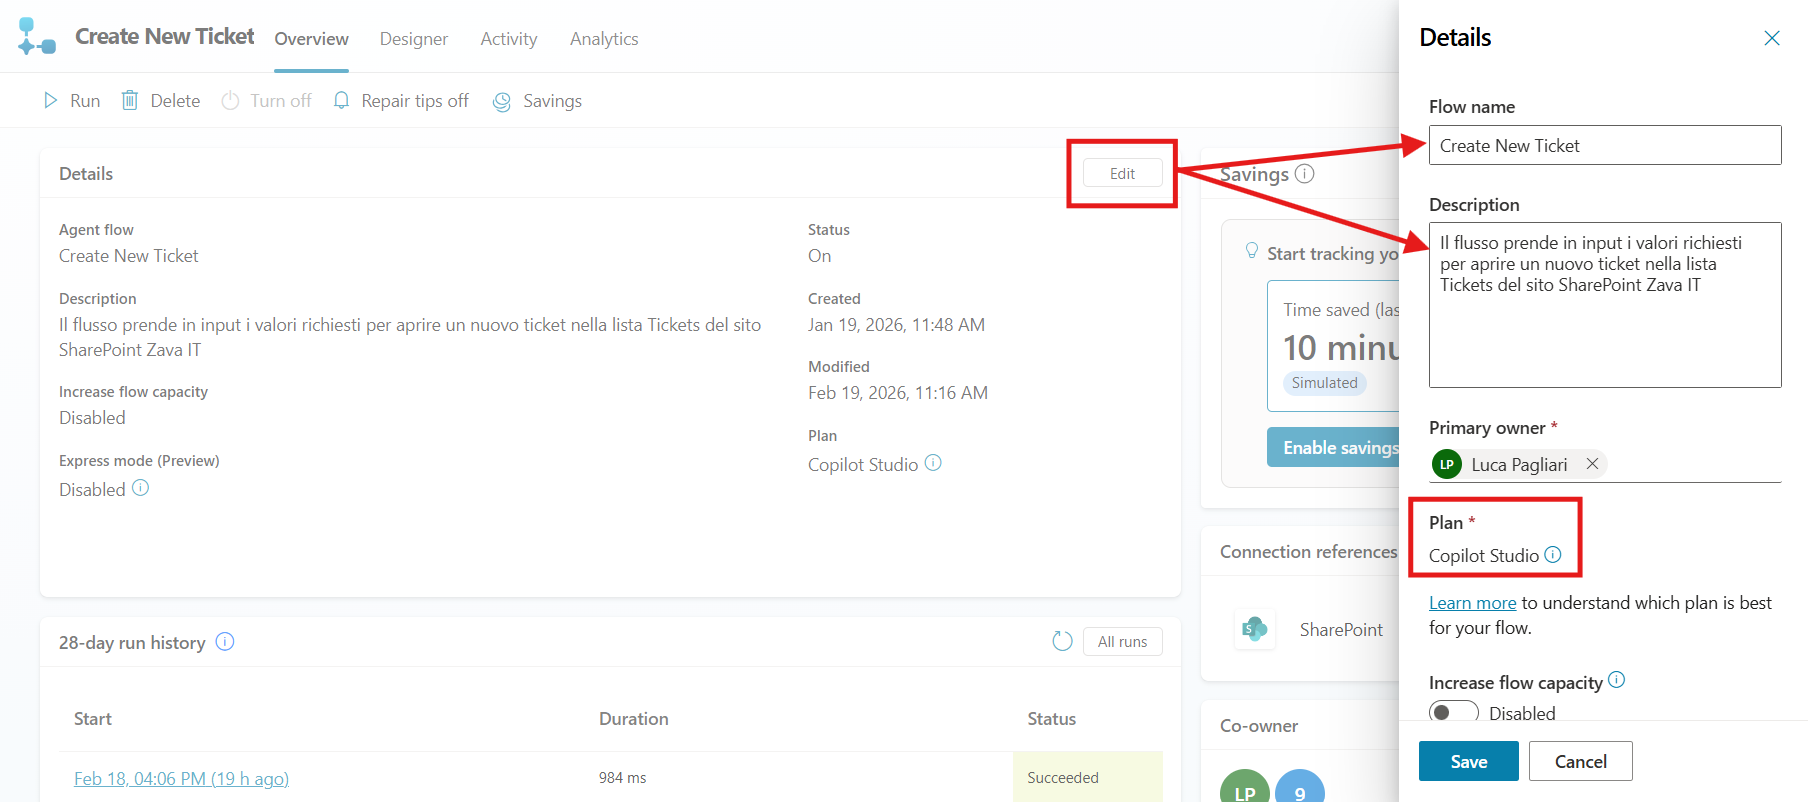Close the Details side panel

tap(1771, 38)
